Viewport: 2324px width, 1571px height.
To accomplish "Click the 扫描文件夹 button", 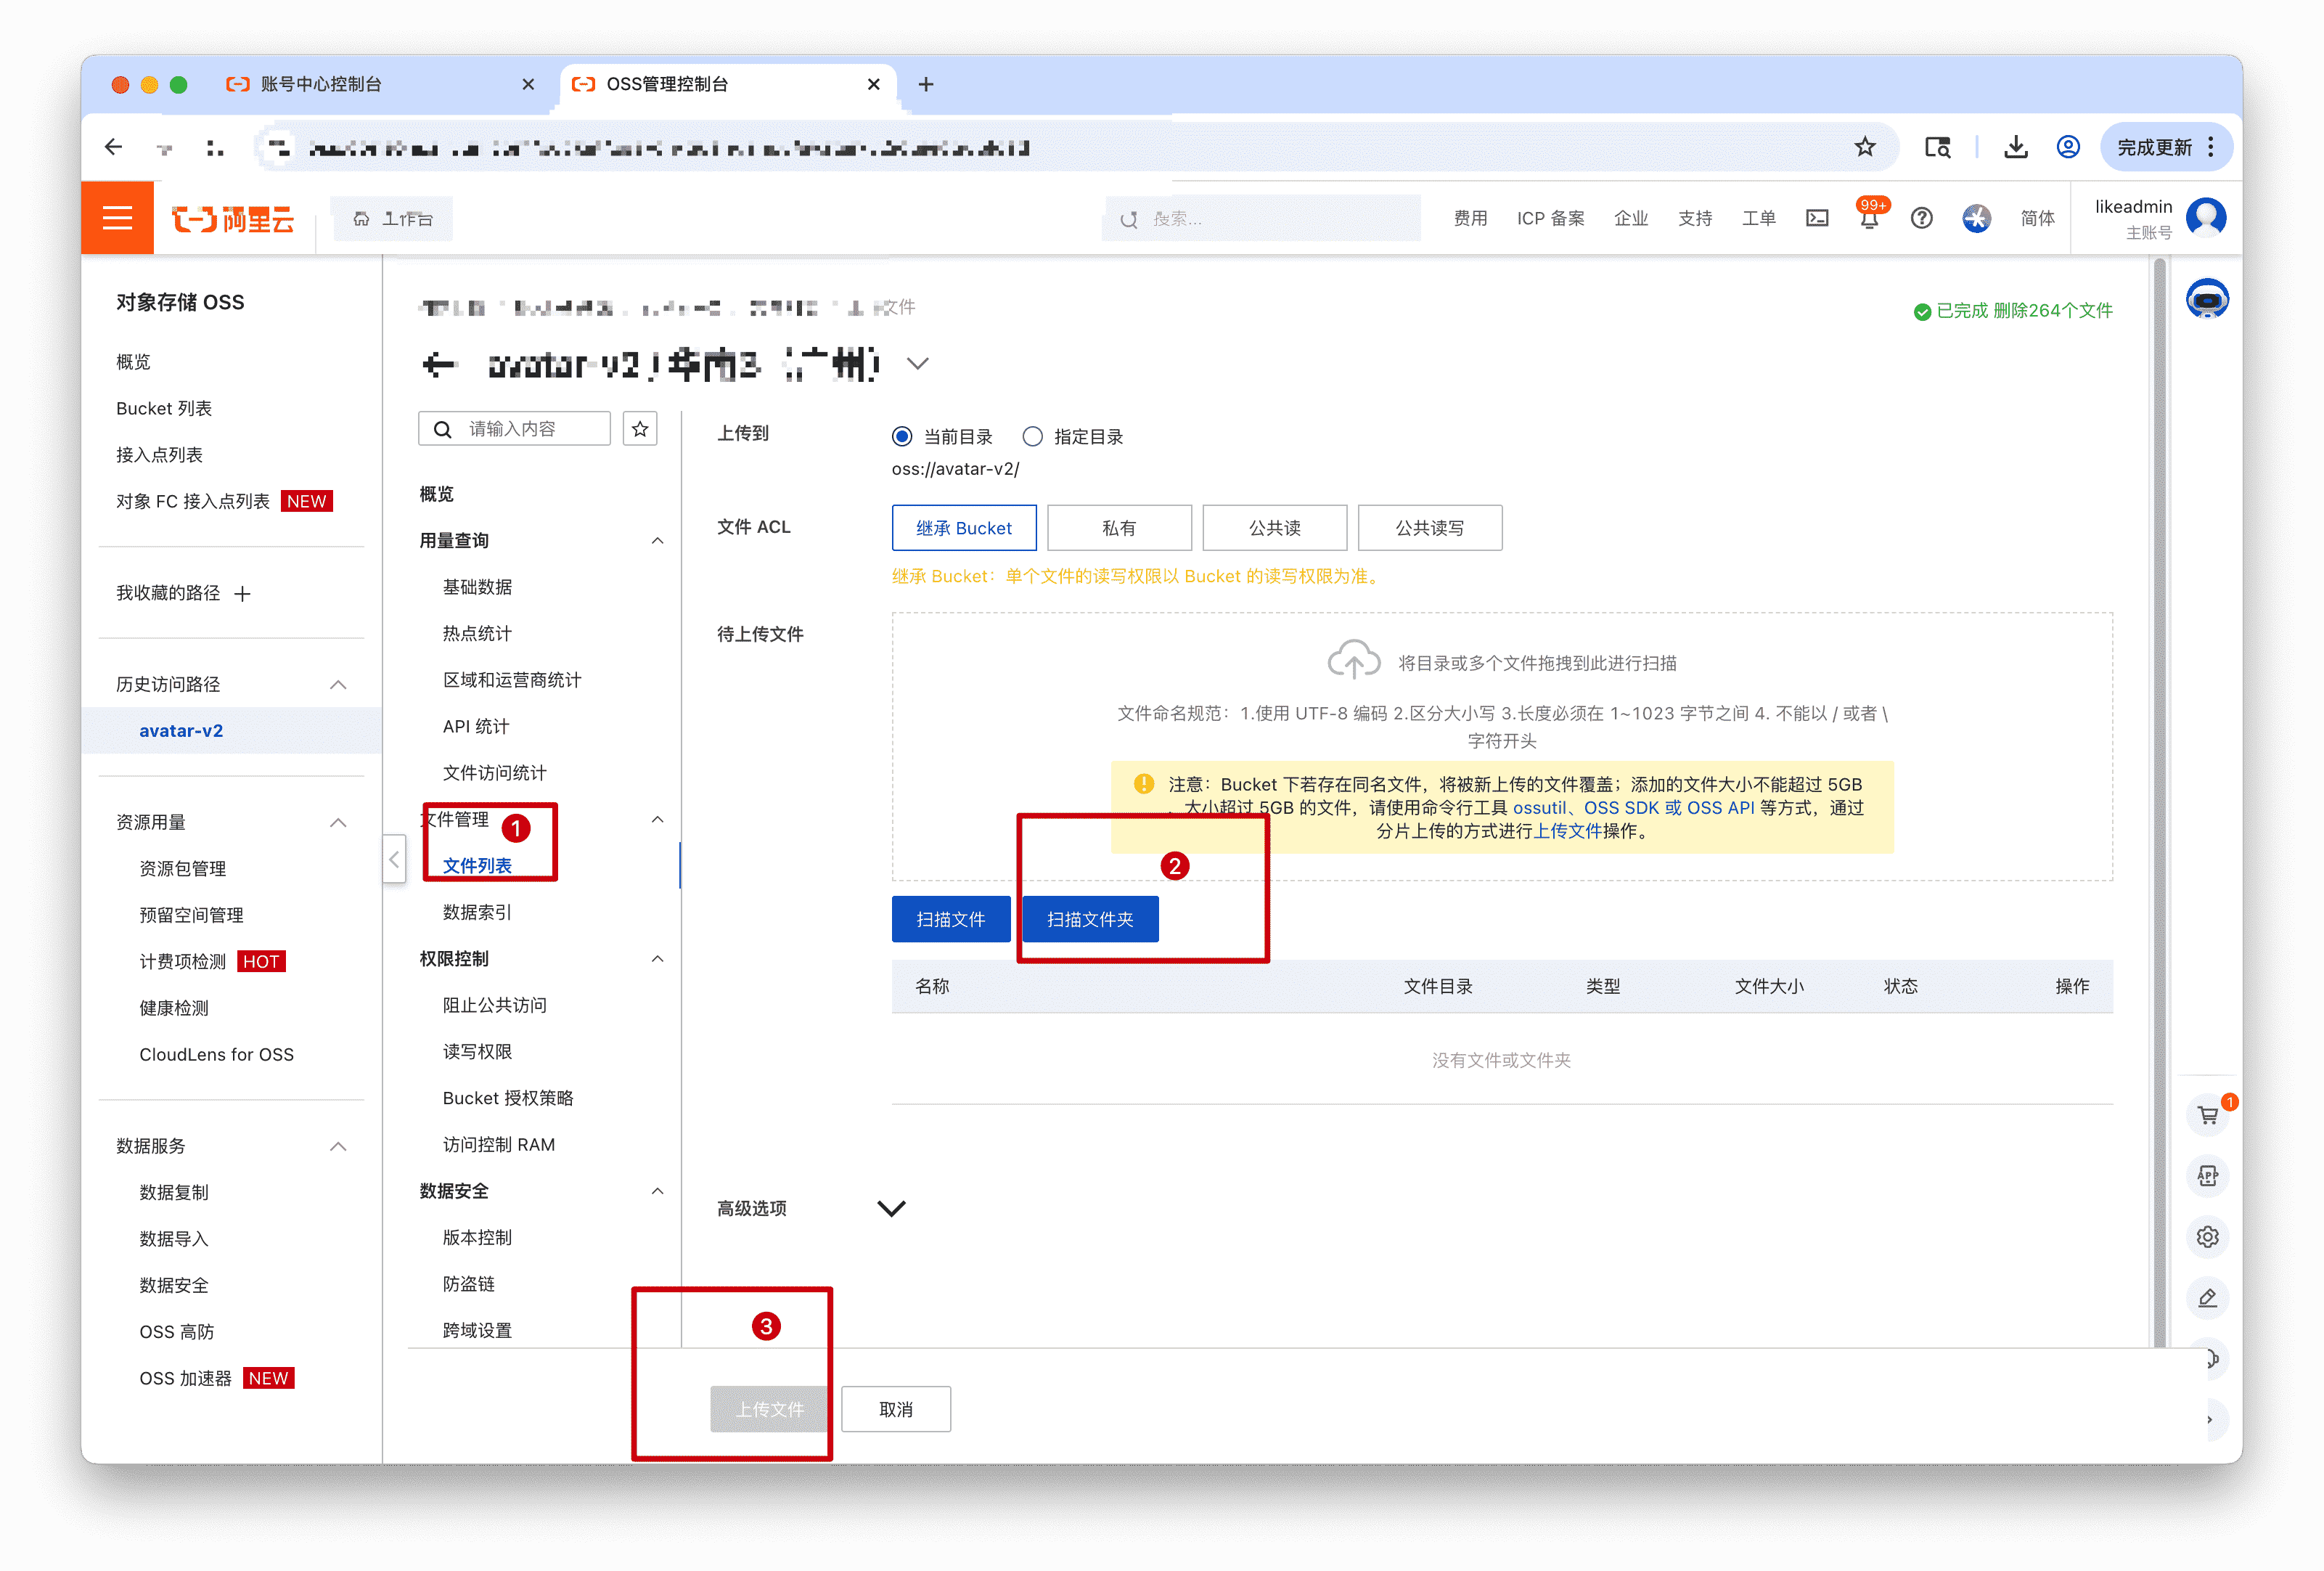I will [1089, 919].
